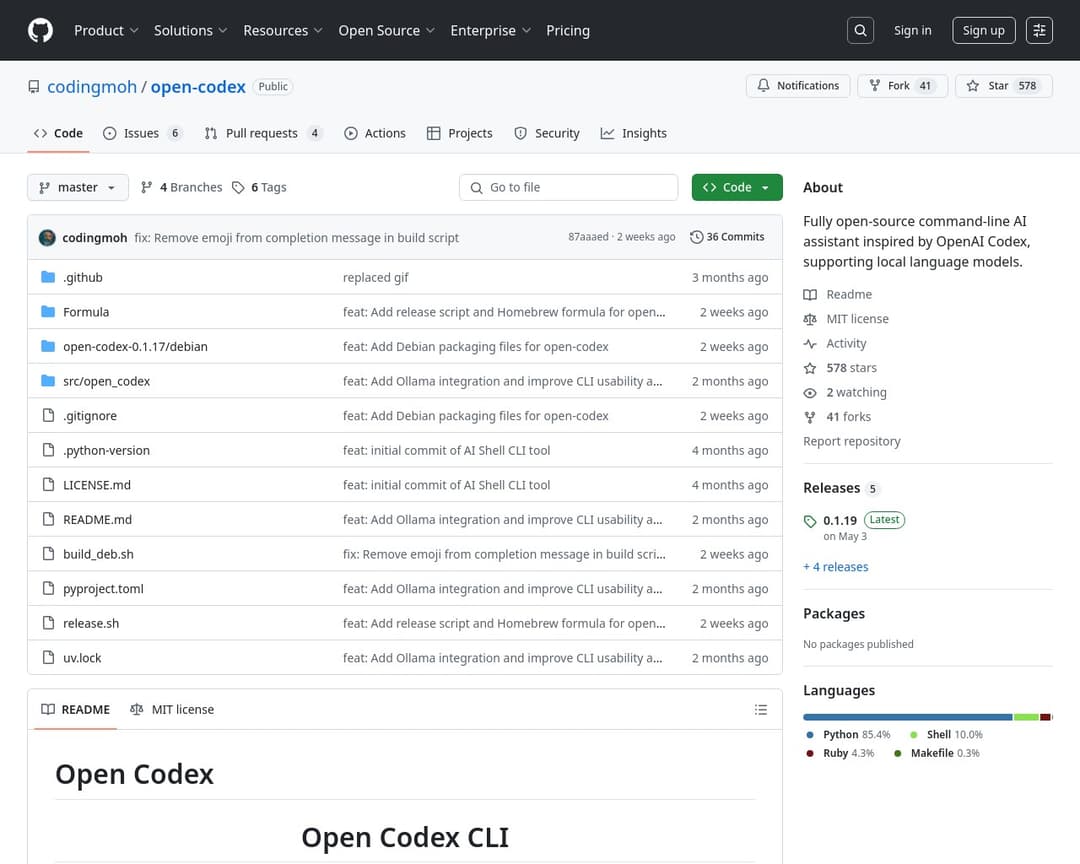Open the open-codex repository name link

point(198,86)
